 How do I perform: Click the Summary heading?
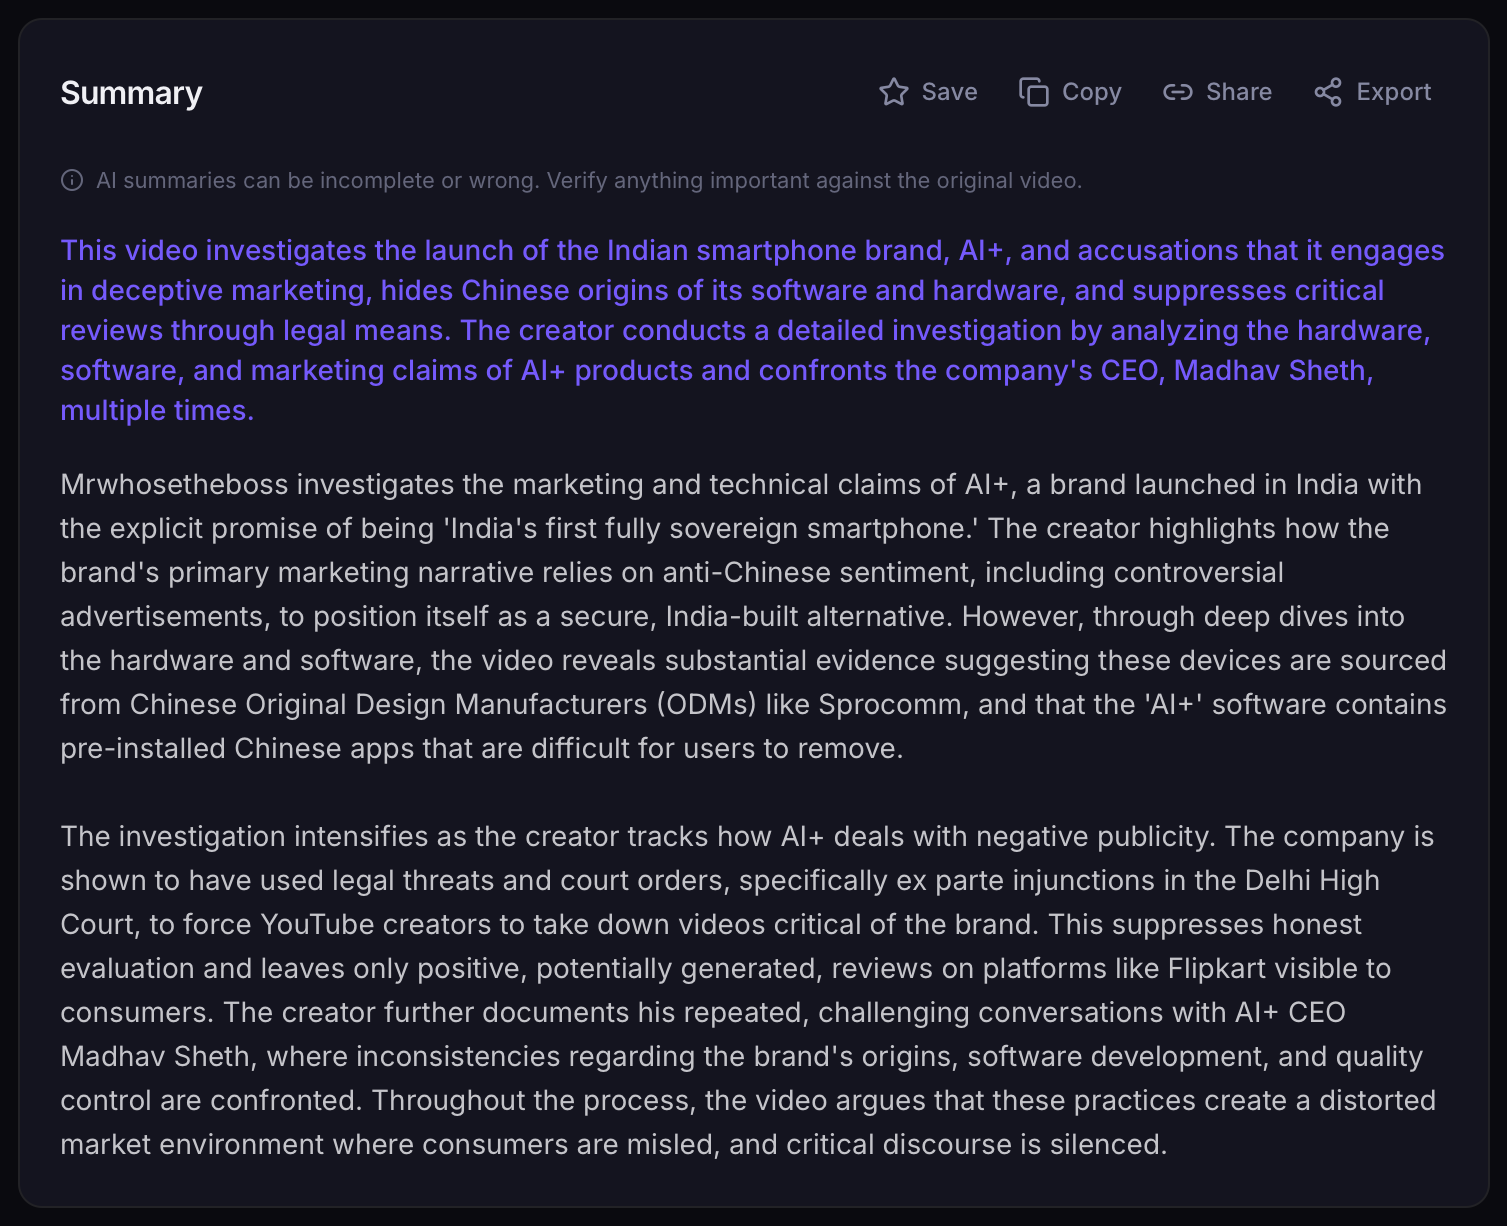[131, 93]
